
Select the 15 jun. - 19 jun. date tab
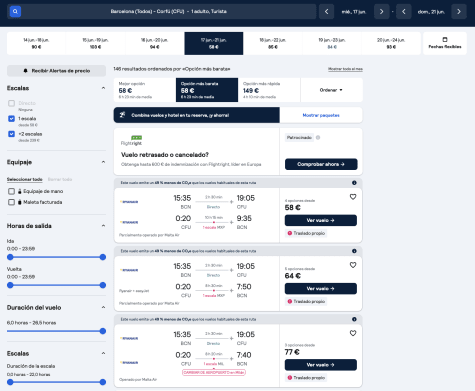pos(96,43)
